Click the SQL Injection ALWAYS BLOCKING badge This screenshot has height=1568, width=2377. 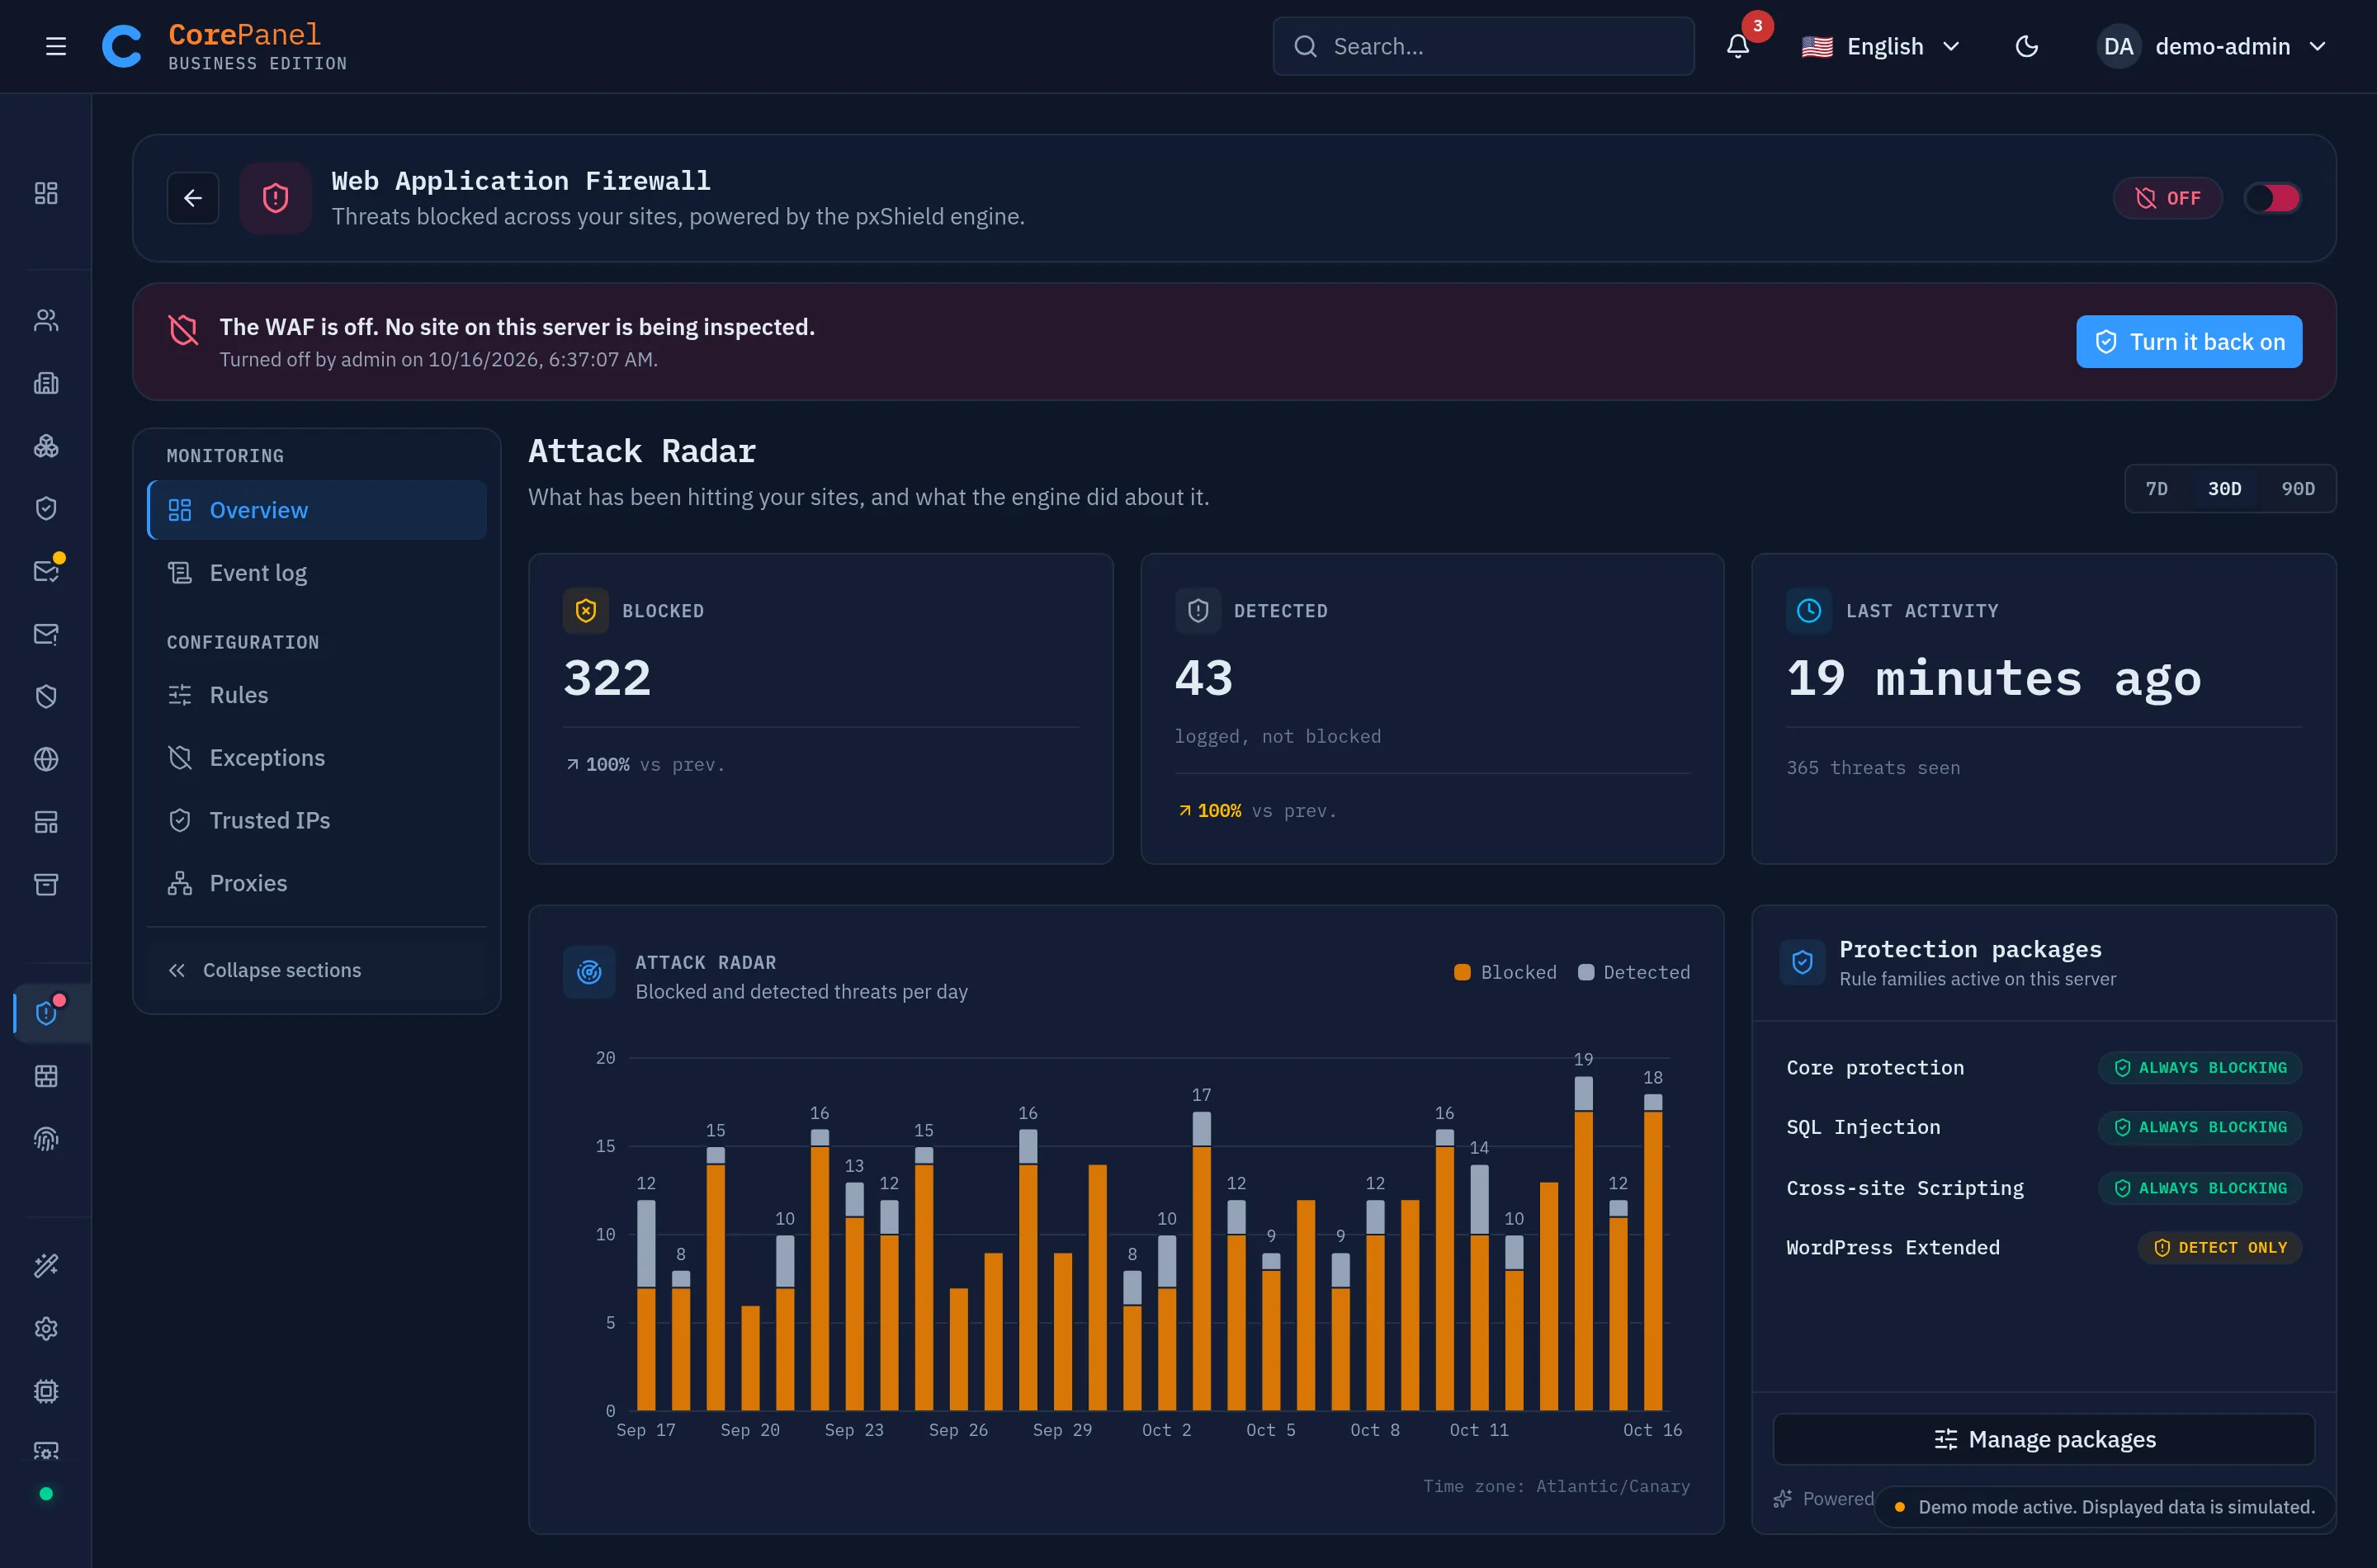click(2199, 1127)
